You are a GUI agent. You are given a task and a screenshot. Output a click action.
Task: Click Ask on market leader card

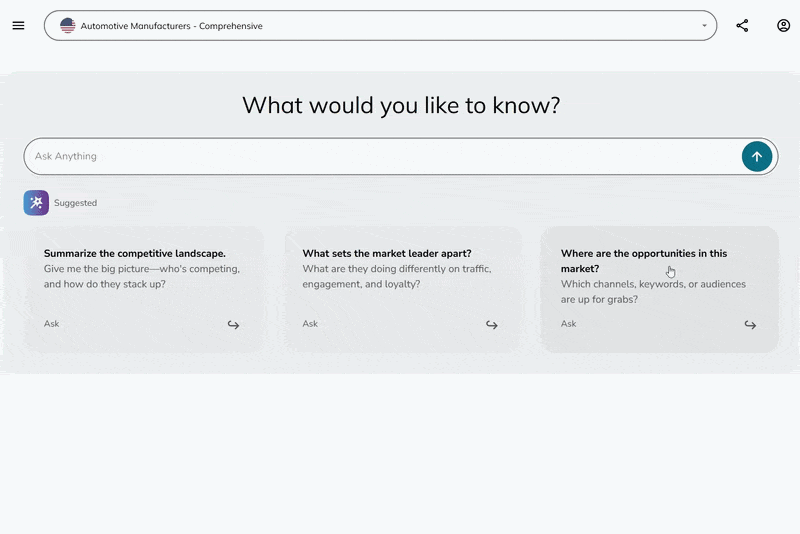310,324
